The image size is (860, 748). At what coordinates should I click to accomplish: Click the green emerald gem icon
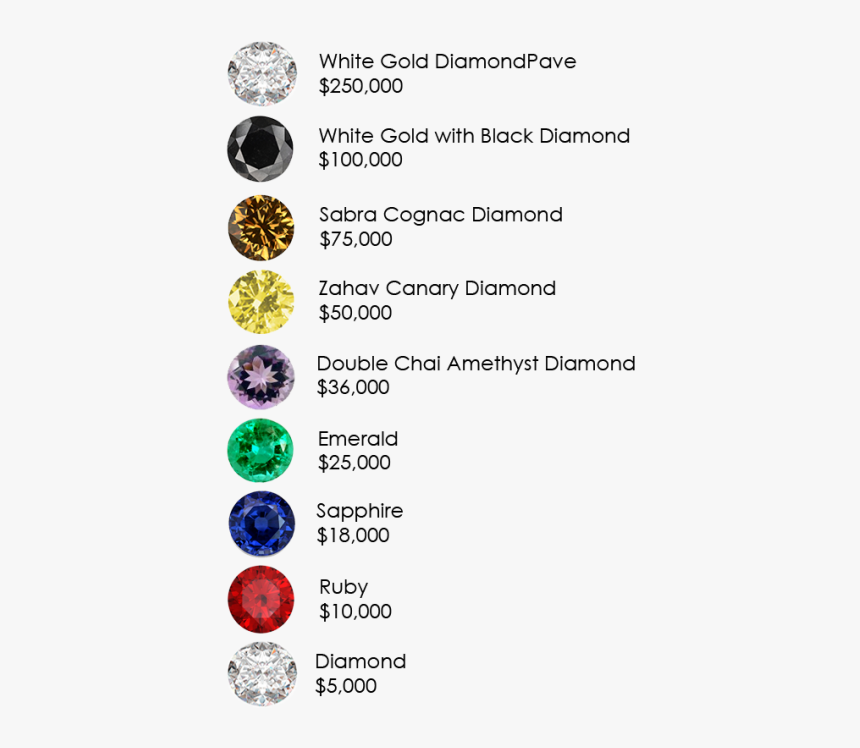(260, 451)
